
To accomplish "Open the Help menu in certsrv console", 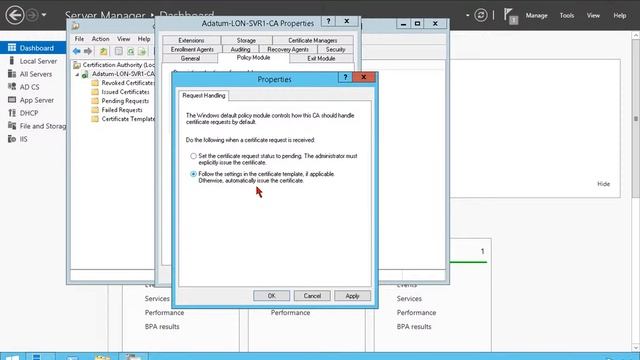I will tap(144, 39).
